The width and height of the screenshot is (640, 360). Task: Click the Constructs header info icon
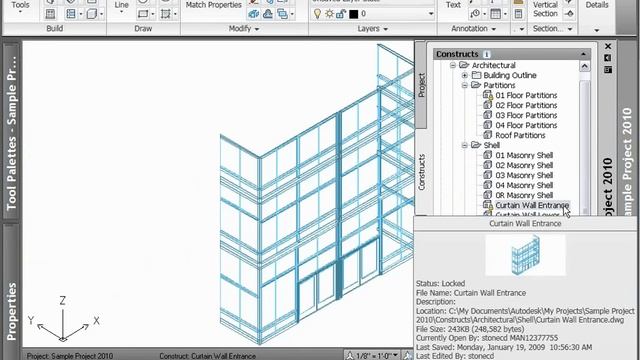[487, 54]
